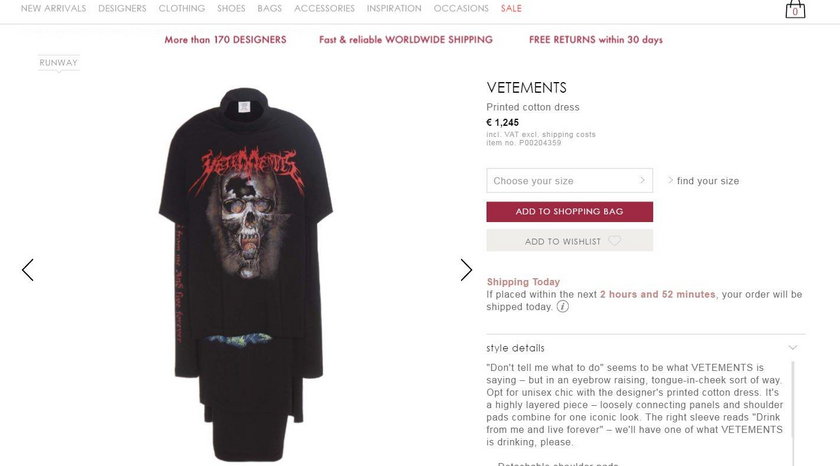Open the New Arrivals menu

coord(54,9)
